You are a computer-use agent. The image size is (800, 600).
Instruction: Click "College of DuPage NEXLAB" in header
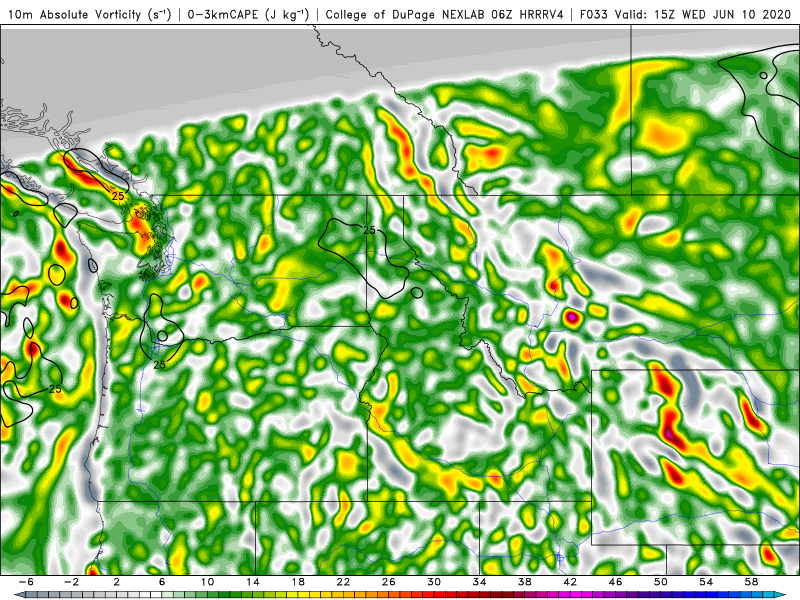point(404,14)
